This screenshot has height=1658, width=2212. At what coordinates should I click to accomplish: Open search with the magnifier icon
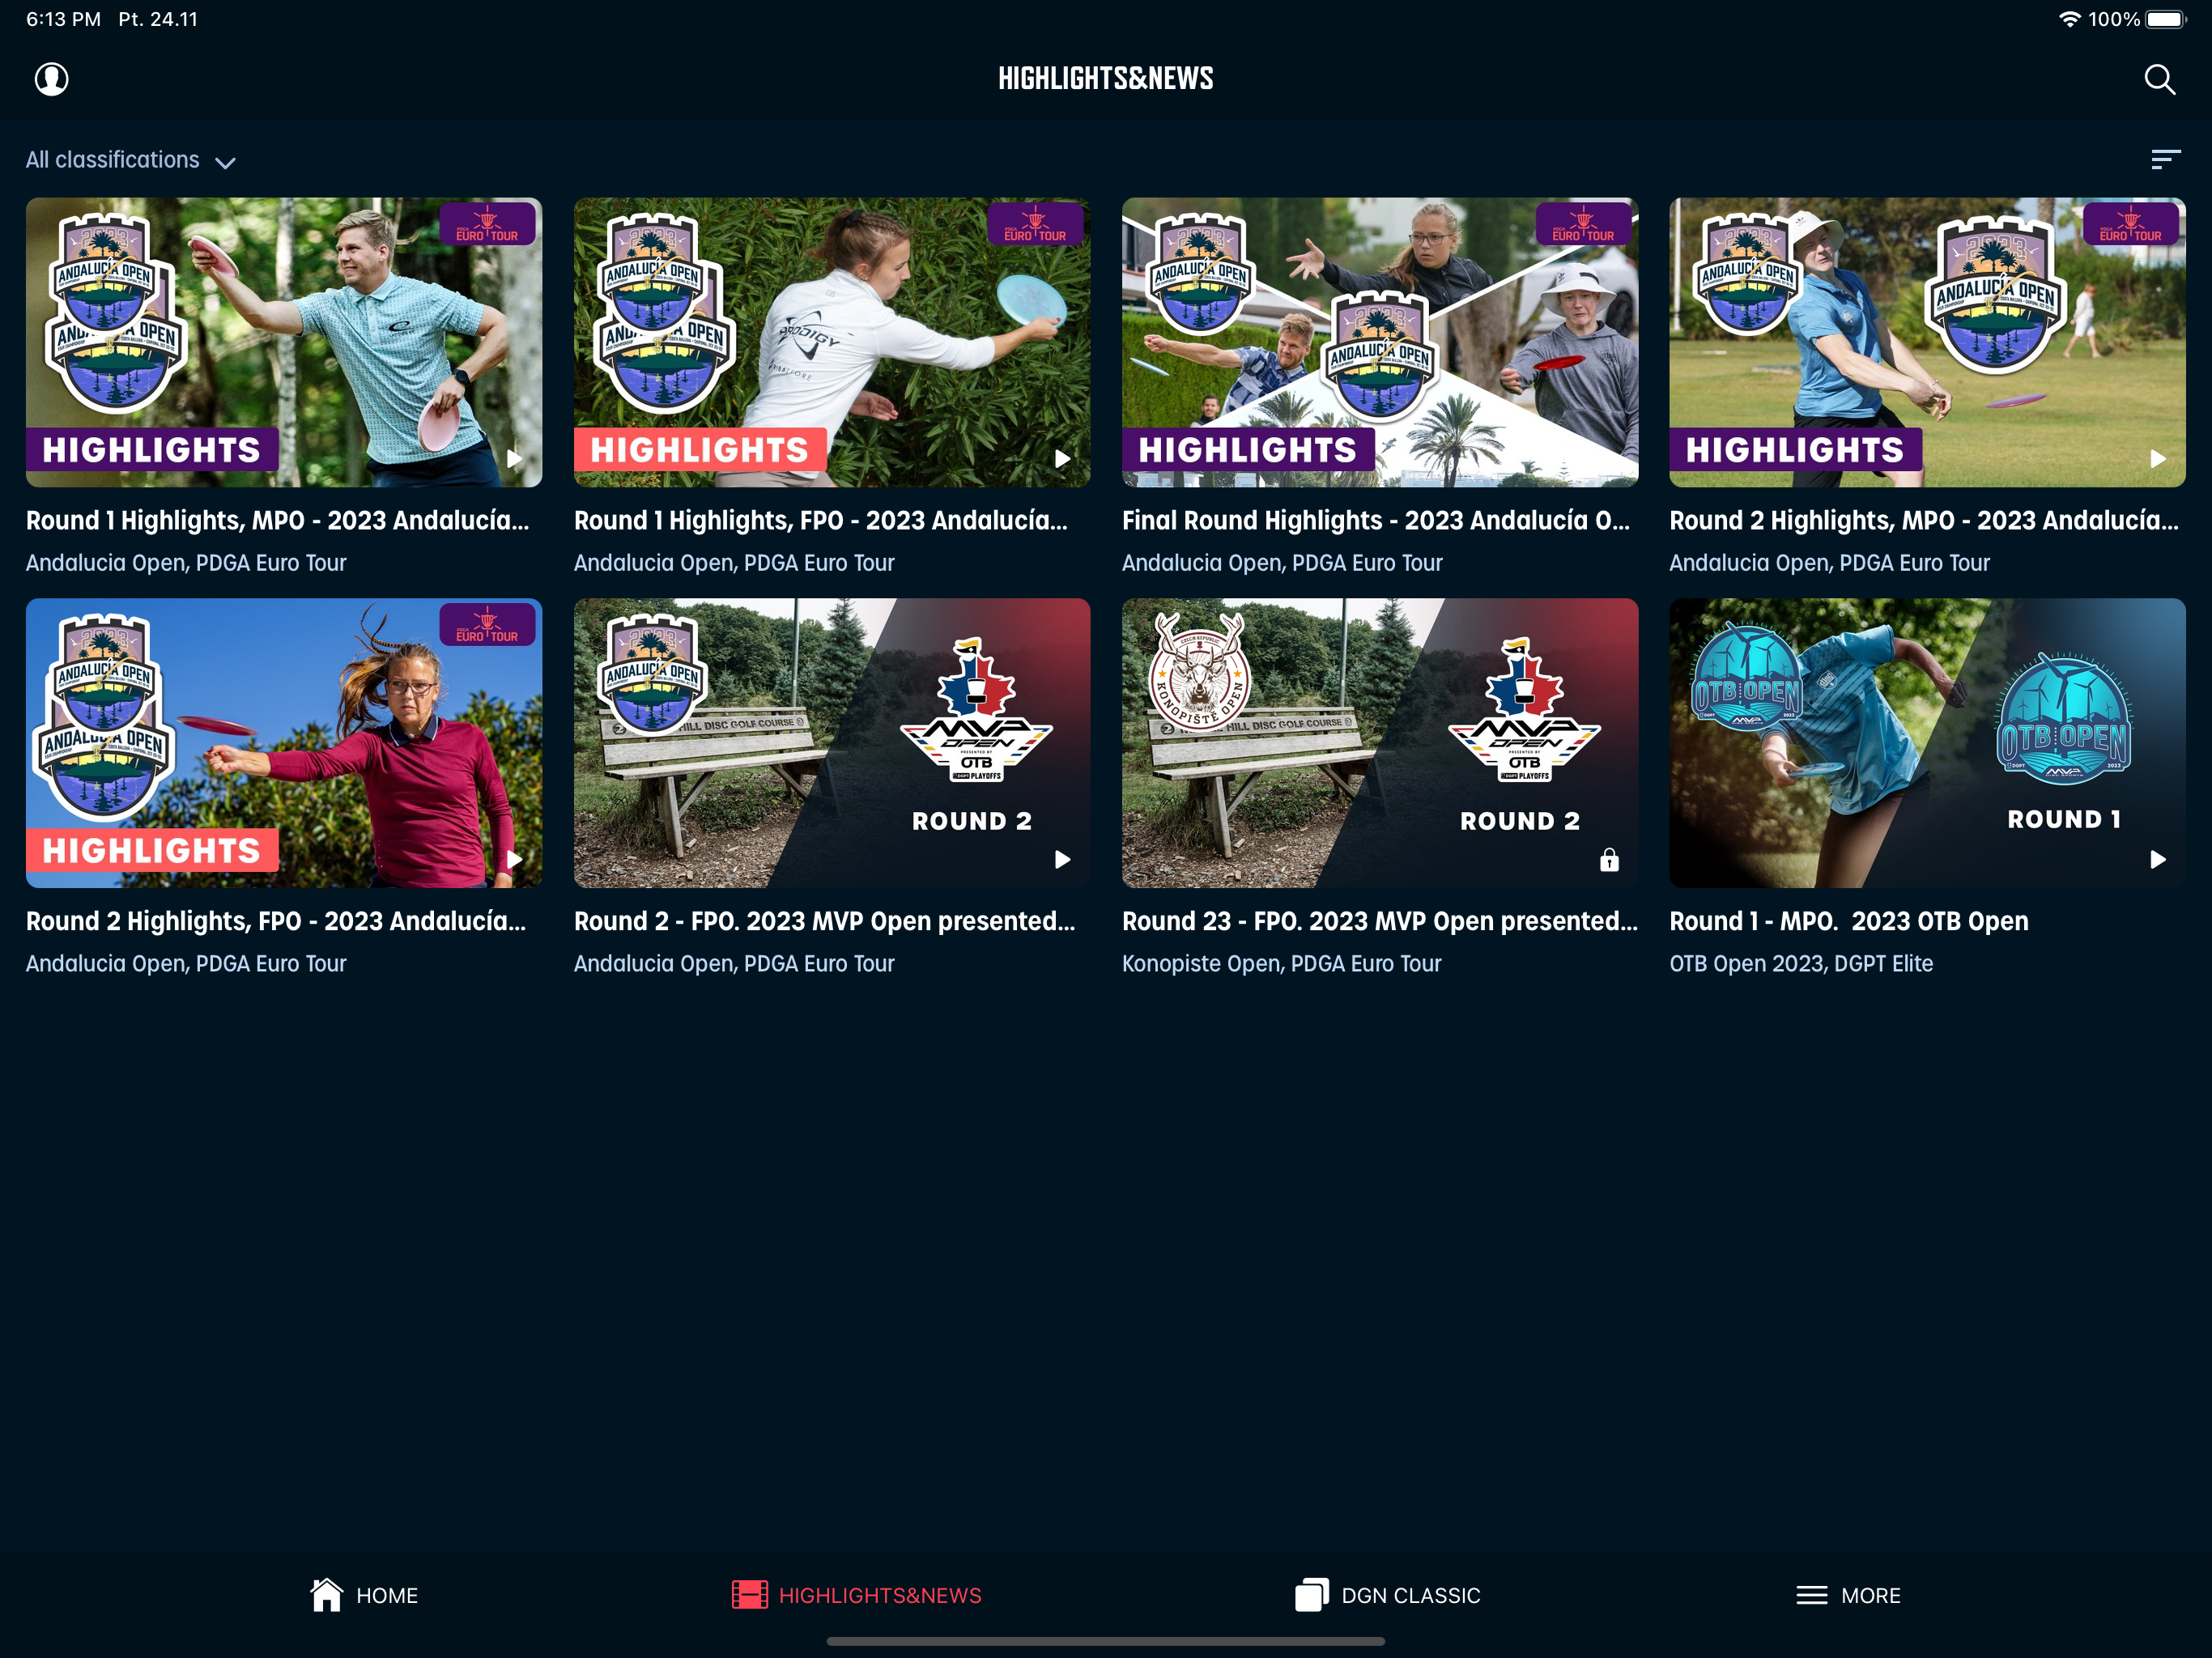(x=2159, y=79)
